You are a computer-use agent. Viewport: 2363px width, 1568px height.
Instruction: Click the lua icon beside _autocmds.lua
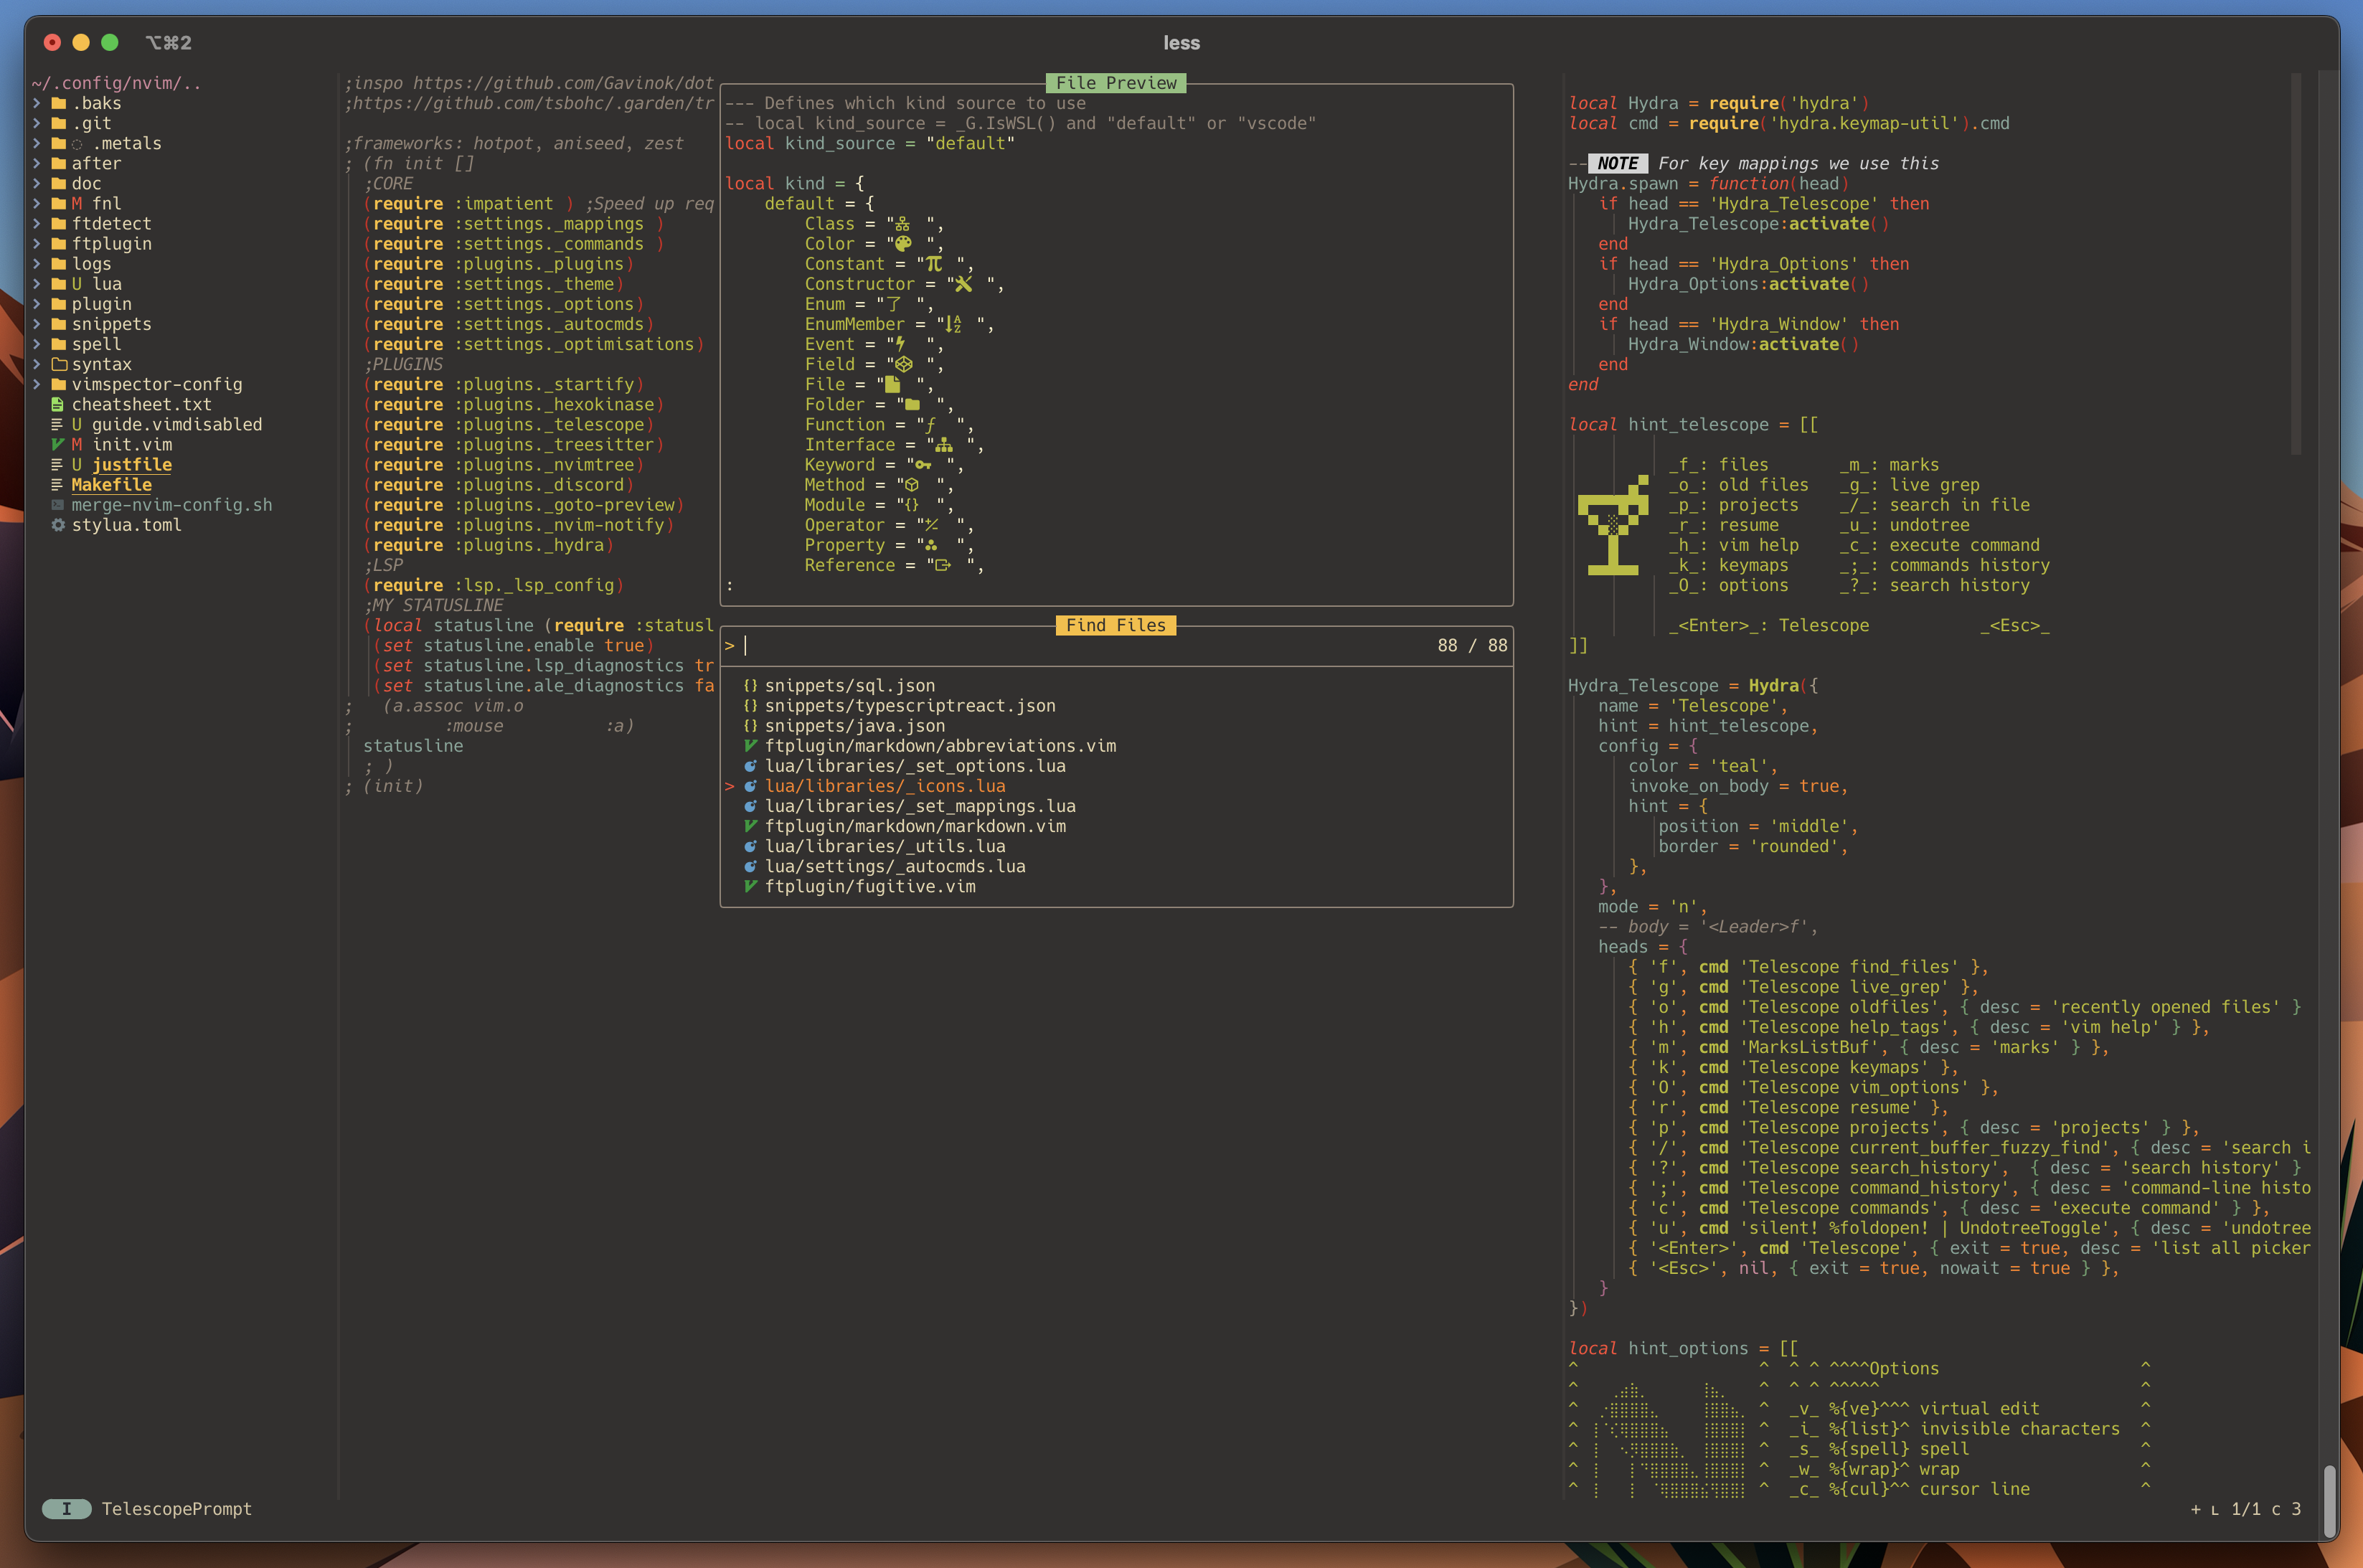[750, 867]
